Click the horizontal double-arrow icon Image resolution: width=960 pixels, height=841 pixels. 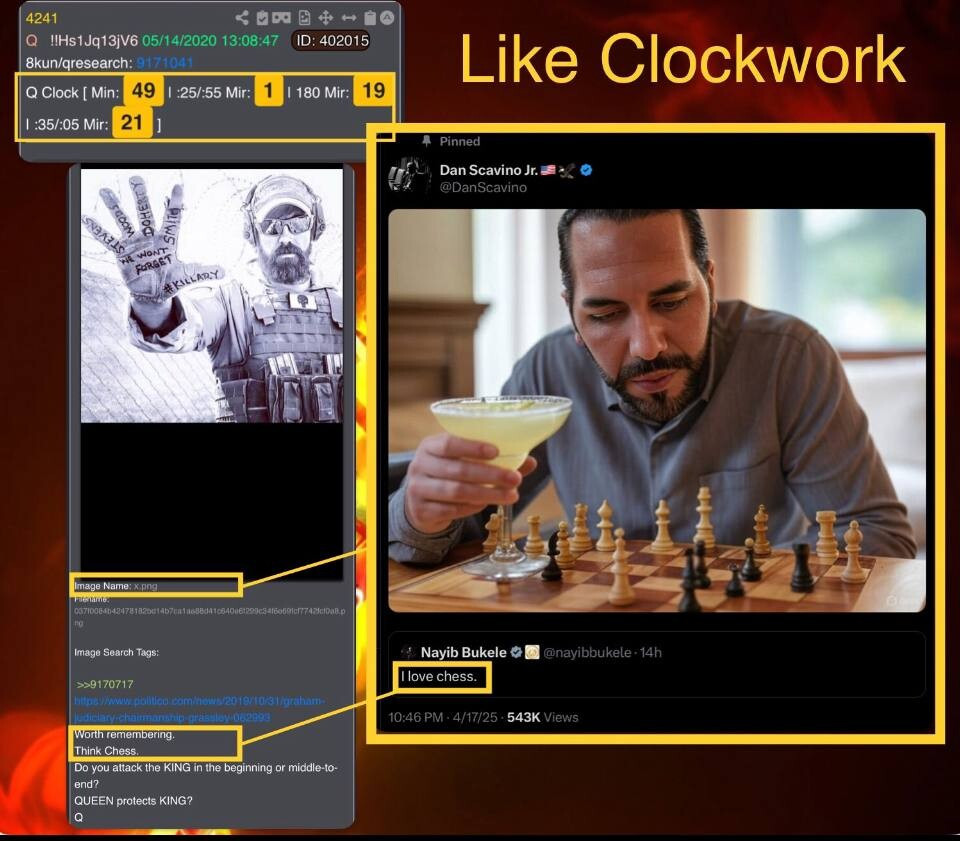348,18
